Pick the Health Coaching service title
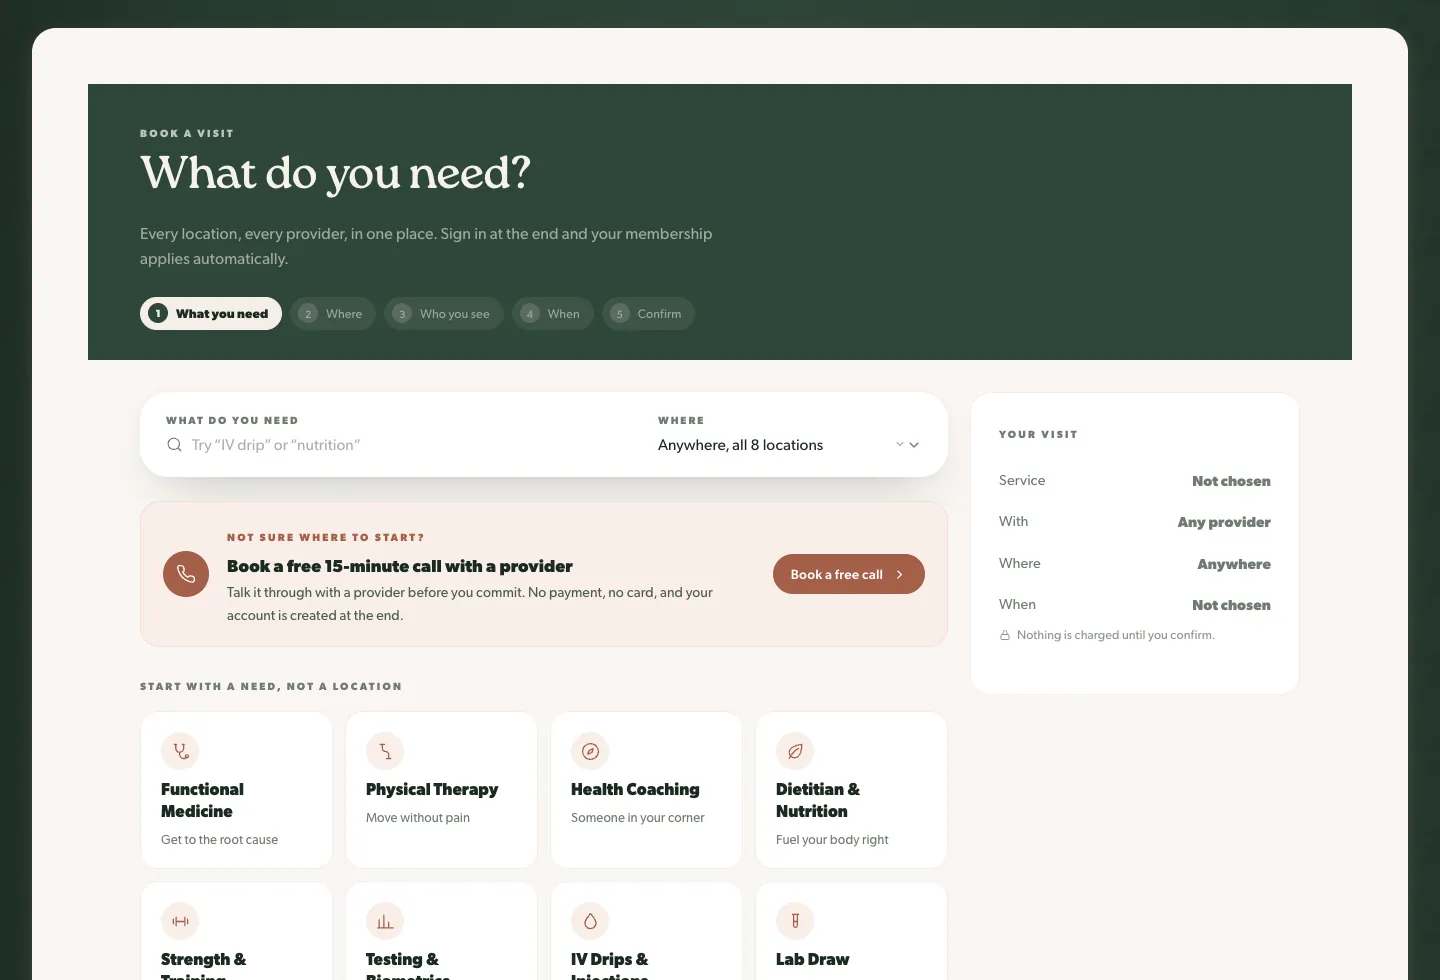Viewport: 1440px width, 980px height. point(635,789)
